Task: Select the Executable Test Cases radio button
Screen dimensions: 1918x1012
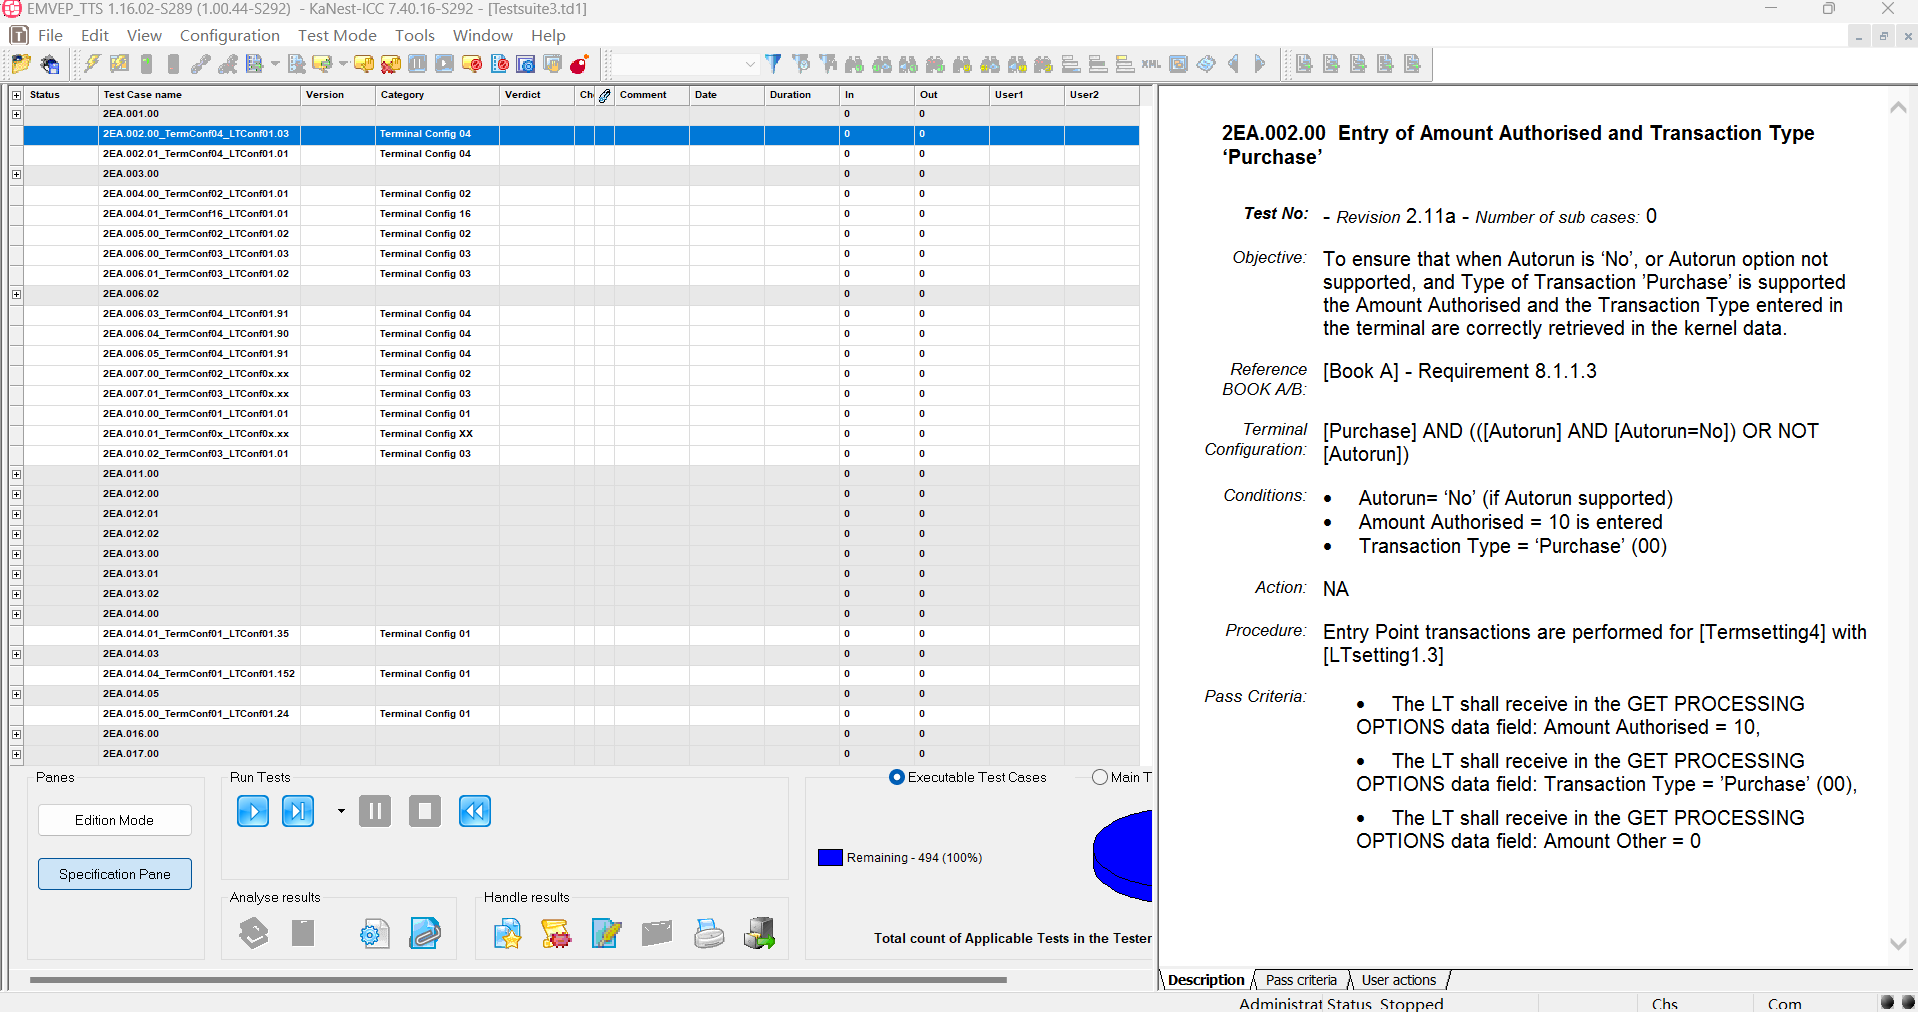Action: 897,777
